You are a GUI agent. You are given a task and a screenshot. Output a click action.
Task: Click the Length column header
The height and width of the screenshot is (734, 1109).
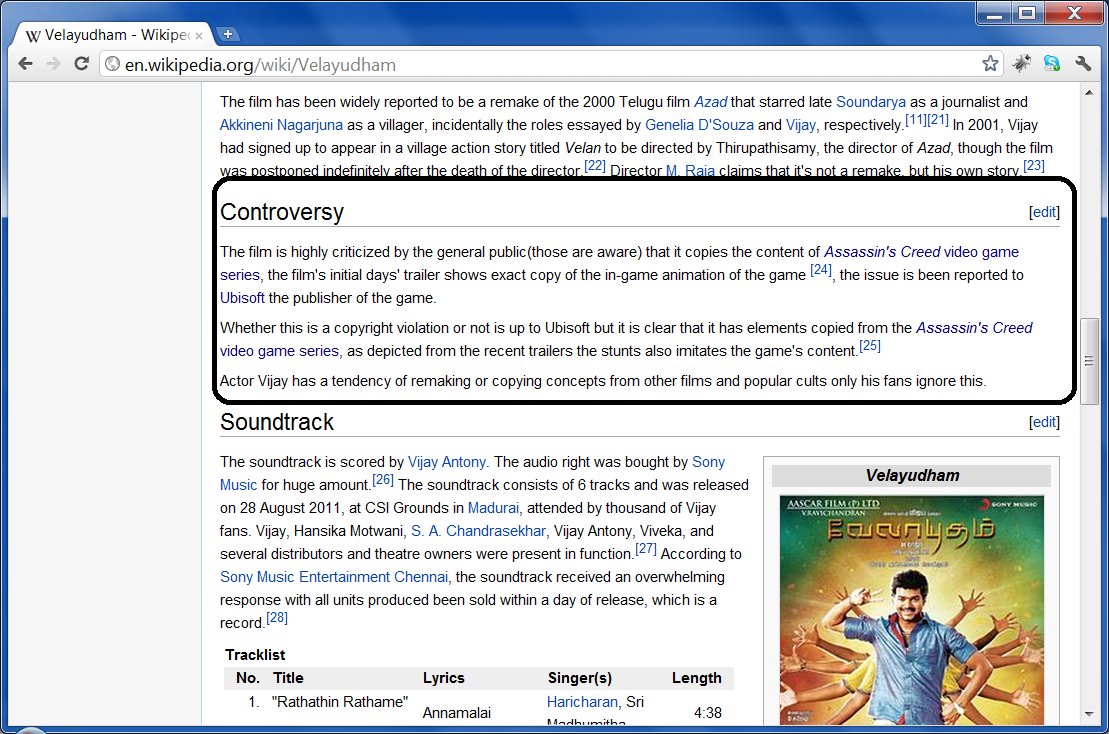697,678
